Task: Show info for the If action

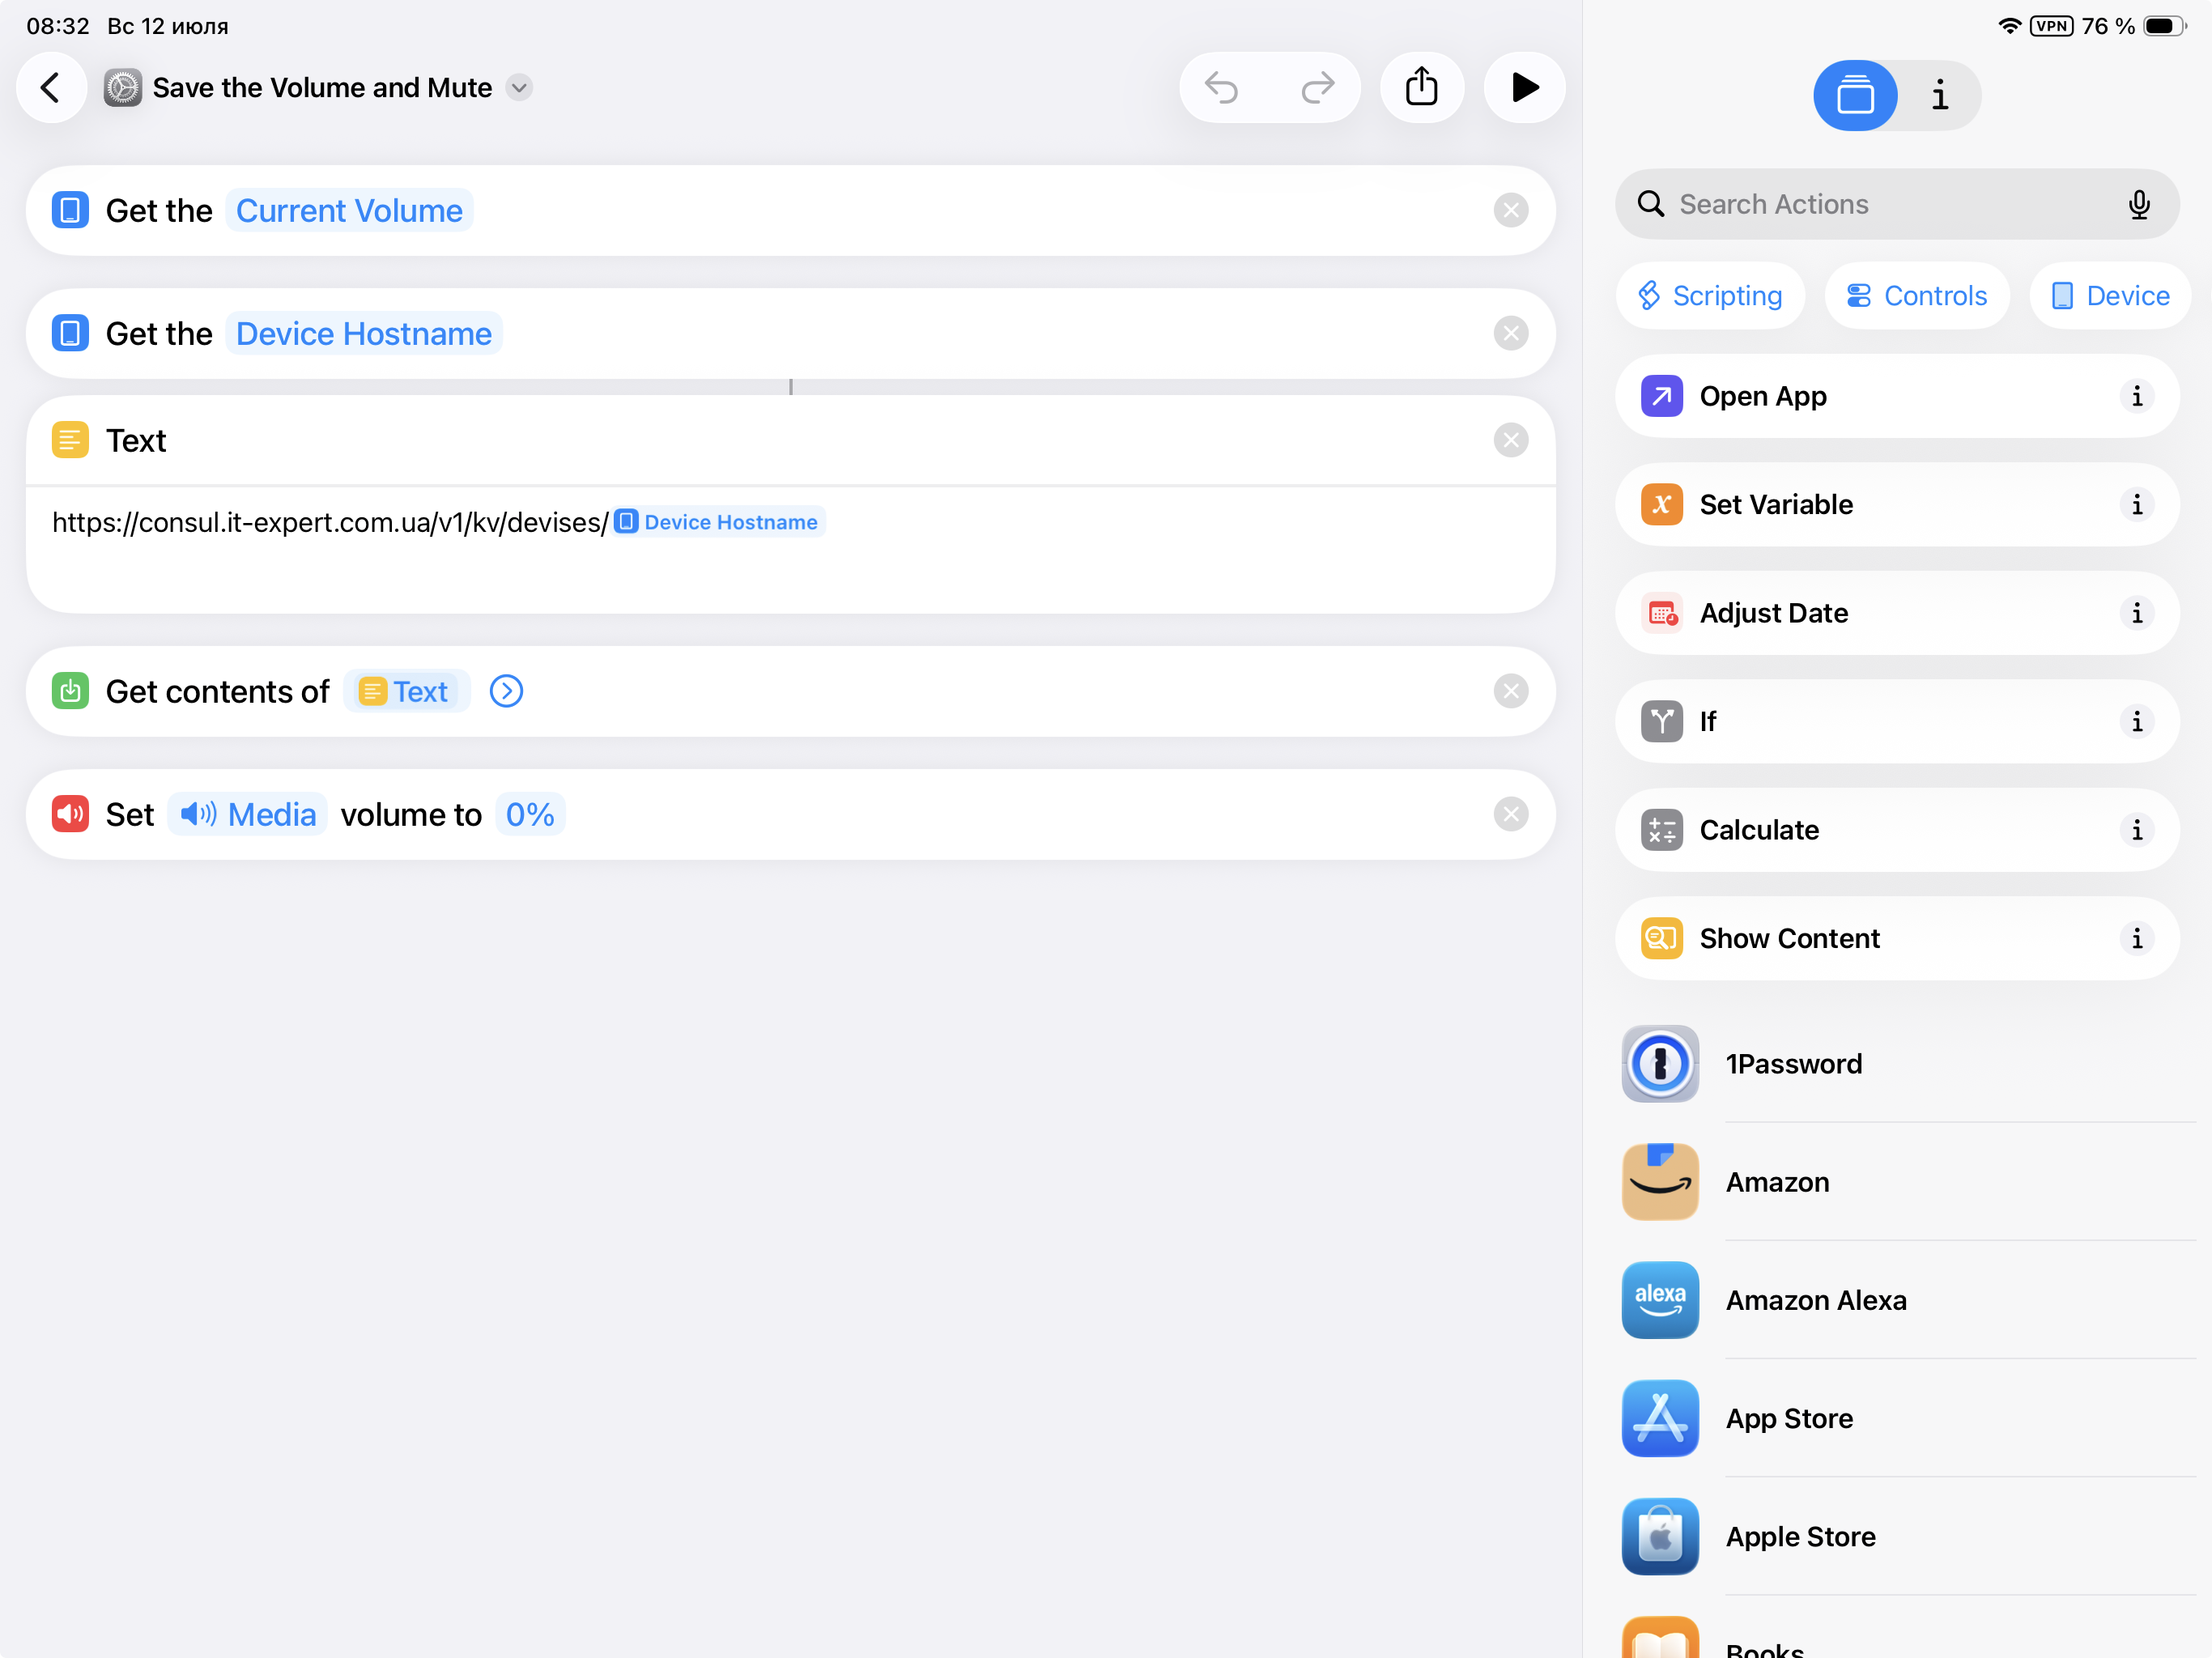Action: coord(2137,722)
